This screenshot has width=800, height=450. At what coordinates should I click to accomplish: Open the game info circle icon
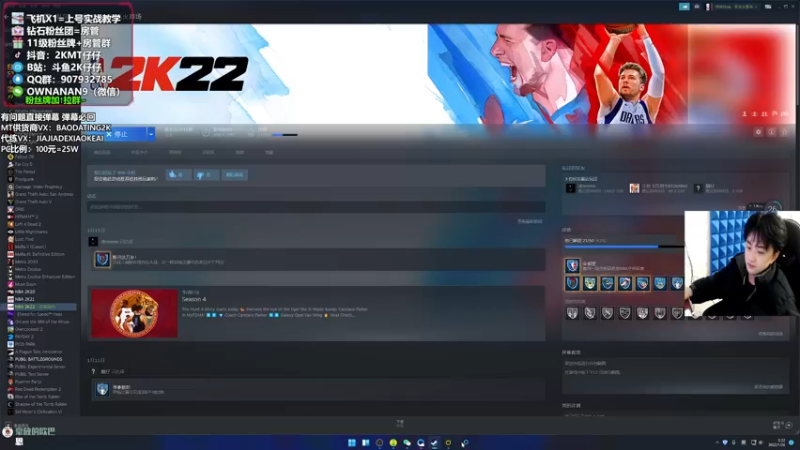[x=771, y=132]
